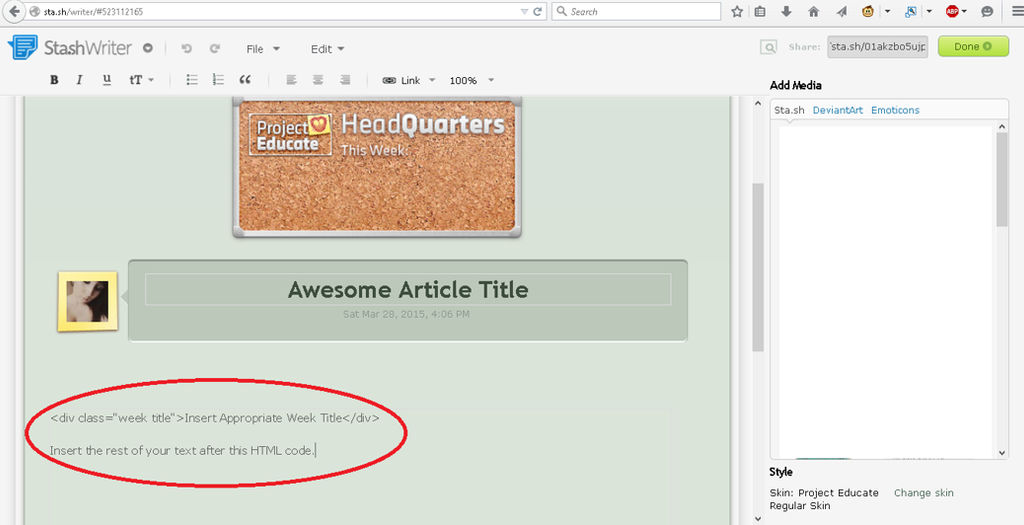Open the Edit menu
The image size is (1024, 525).
[327, 49]
